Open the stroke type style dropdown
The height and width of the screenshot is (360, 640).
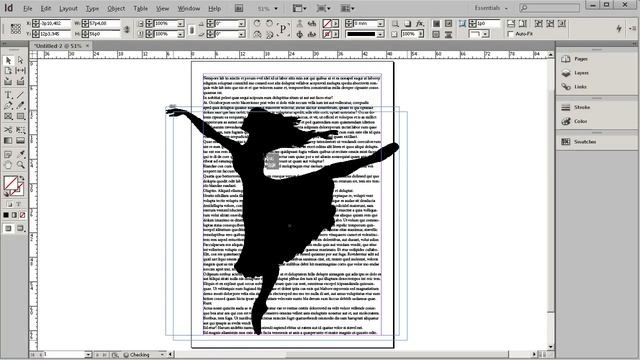[x=380, y=34]
